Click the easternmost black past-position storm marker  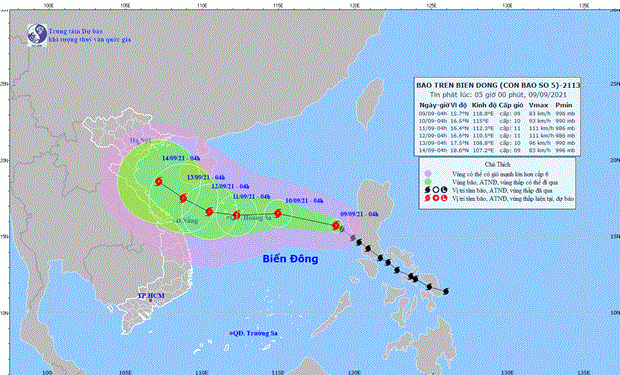pos(446,292)
